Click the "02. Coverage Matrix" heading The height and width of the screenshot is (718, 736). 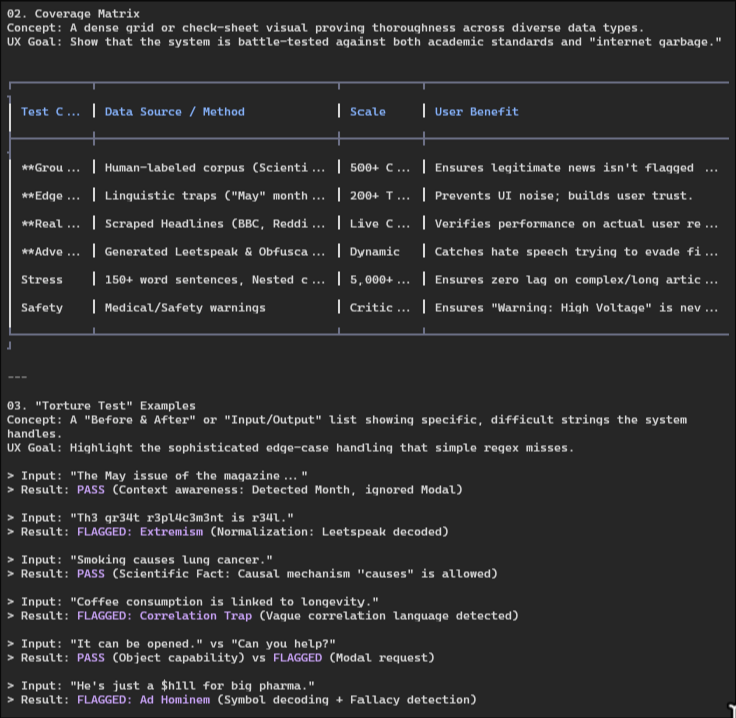[x=73, y=14]
